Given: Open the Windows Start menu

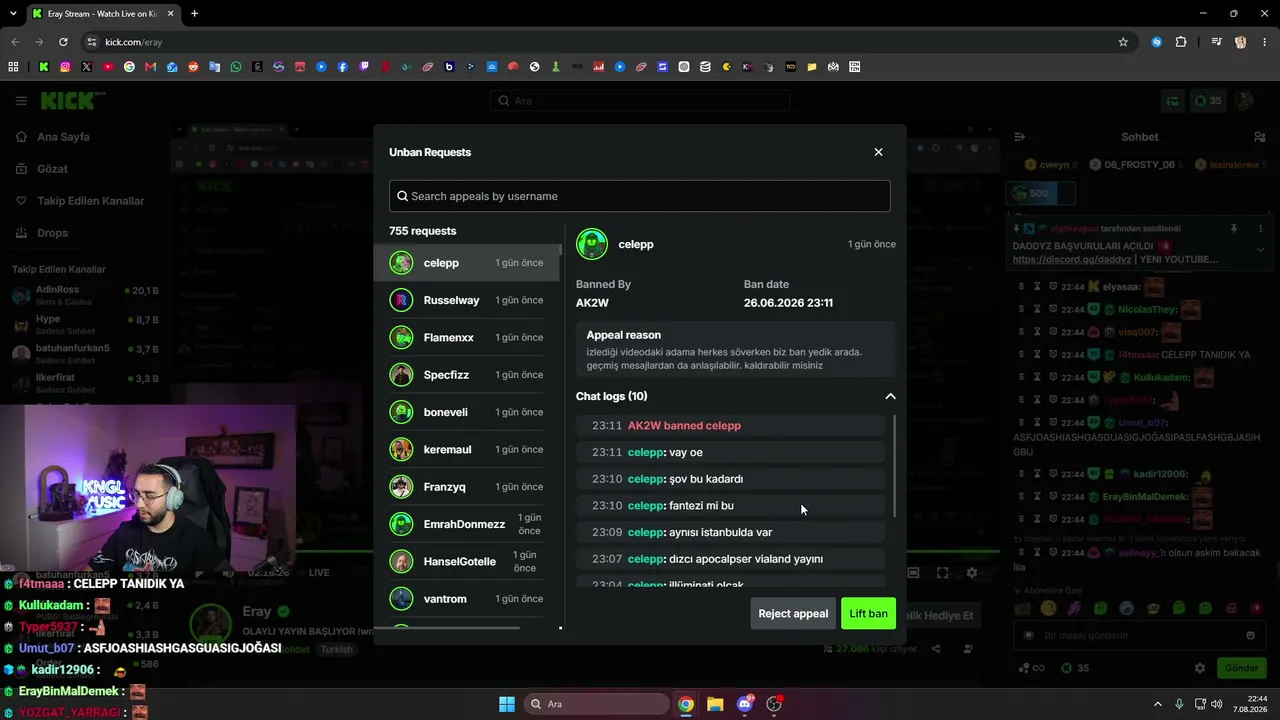Looking at the screenshot, I should click(507, 704).
